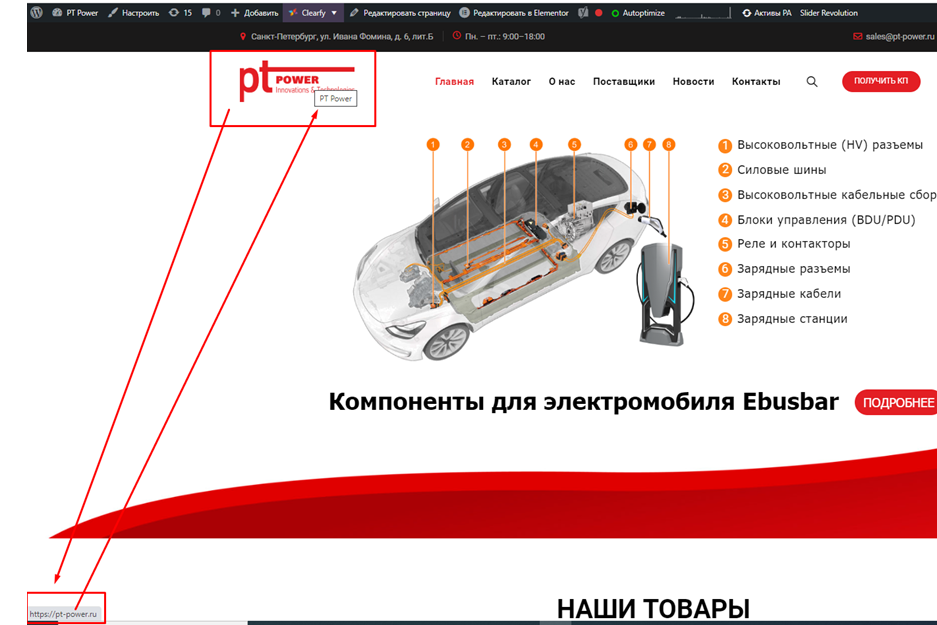Open PT Power site dashboard
This screenshot has width=937, height=625.
click(75, 13)
